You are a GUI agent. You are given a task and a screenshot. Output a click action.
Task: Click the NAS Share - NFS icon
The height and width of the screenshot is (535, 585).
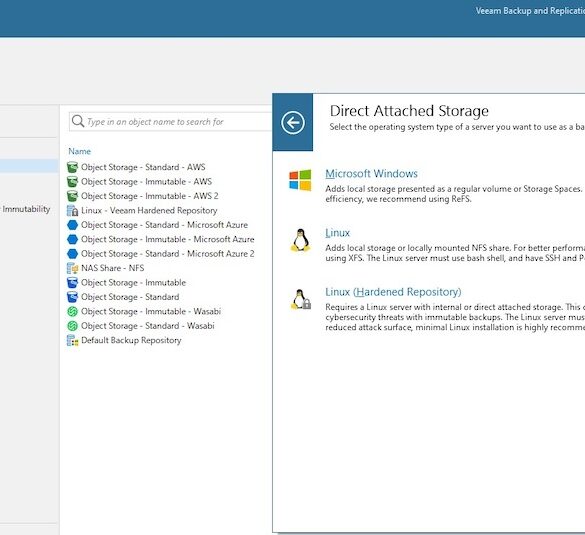[72, 268]
